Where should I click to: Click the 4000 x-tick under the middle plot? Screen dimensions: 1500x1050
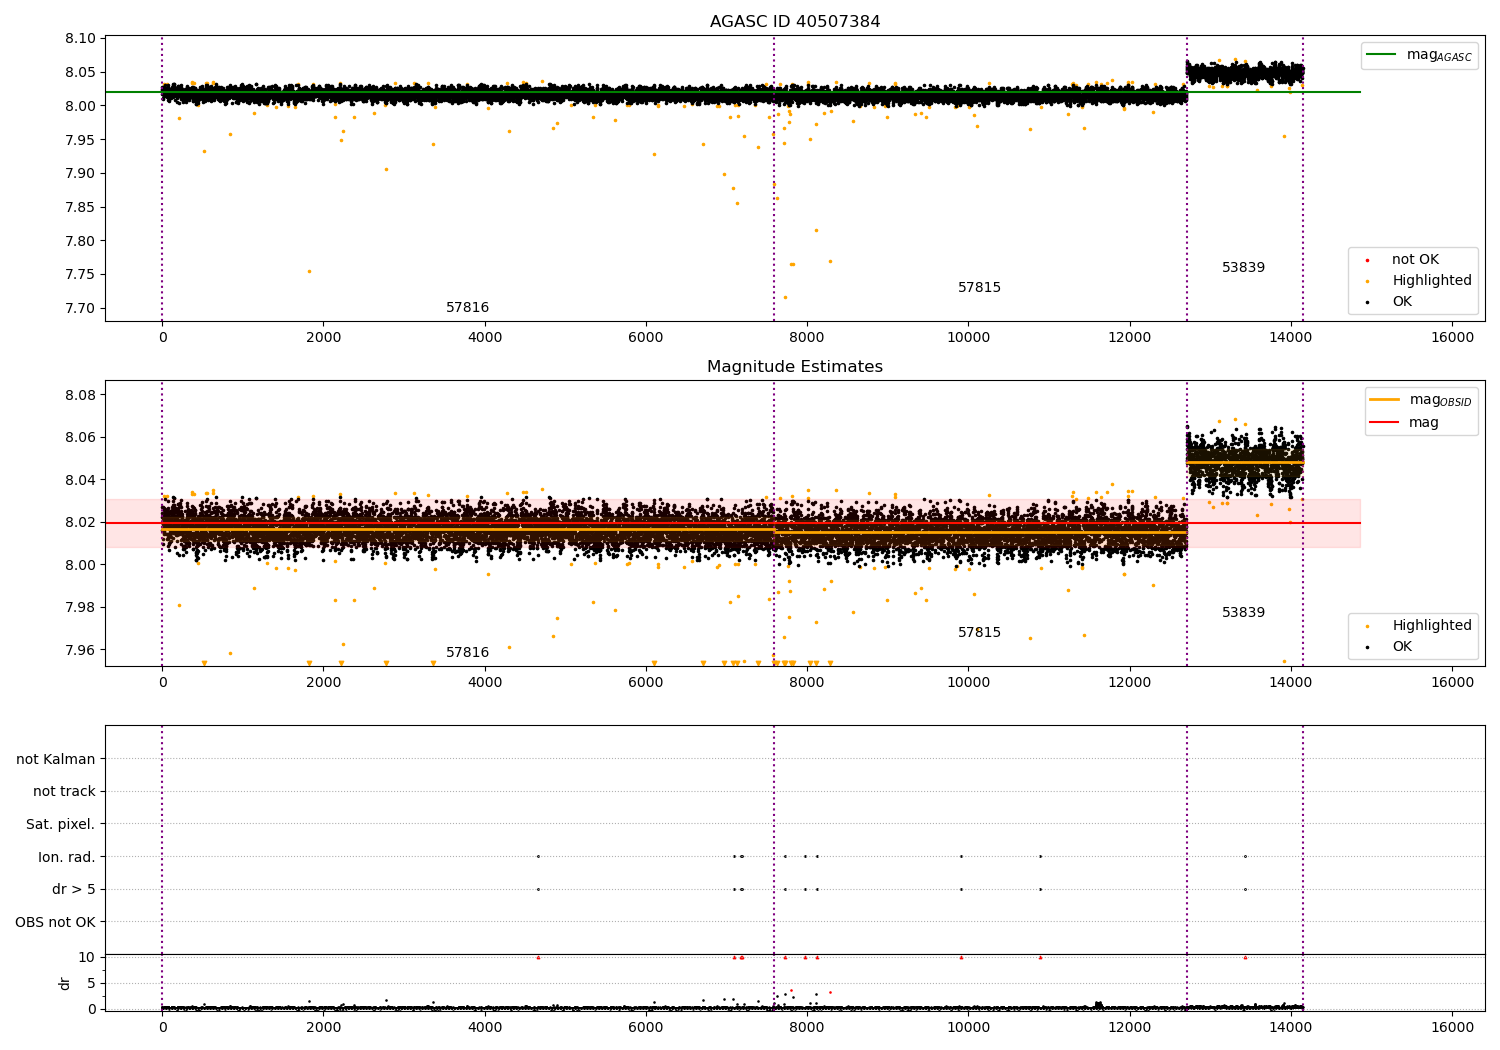pos(485,683)
